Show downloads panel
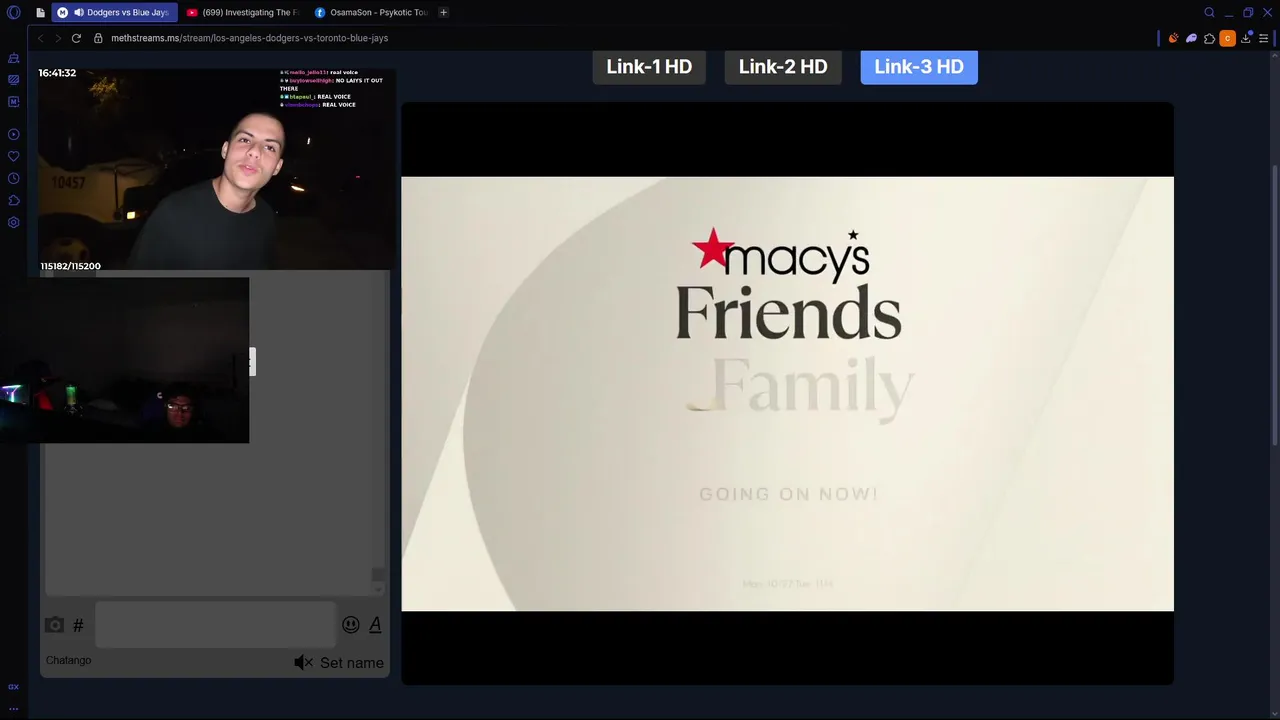The image size is (1280, 720). point(1246,38)
